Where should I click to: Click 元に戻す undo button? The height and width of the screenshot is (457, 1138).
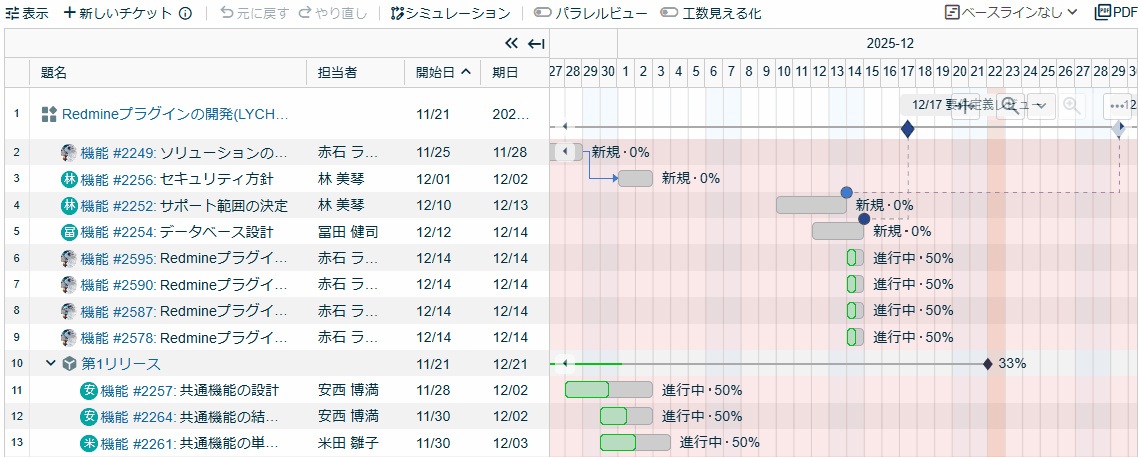[254, 13]
